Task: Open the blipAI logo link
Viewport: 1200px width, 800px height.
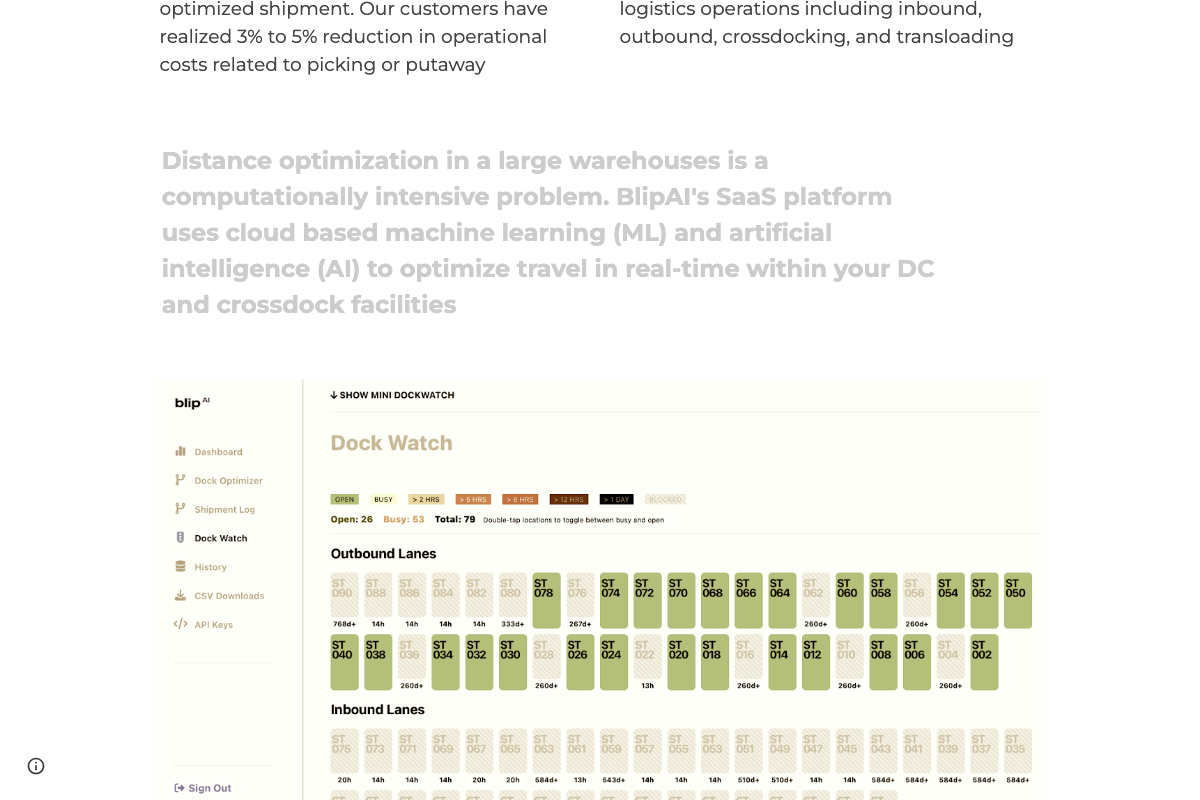Action: (x=191, y=402)
